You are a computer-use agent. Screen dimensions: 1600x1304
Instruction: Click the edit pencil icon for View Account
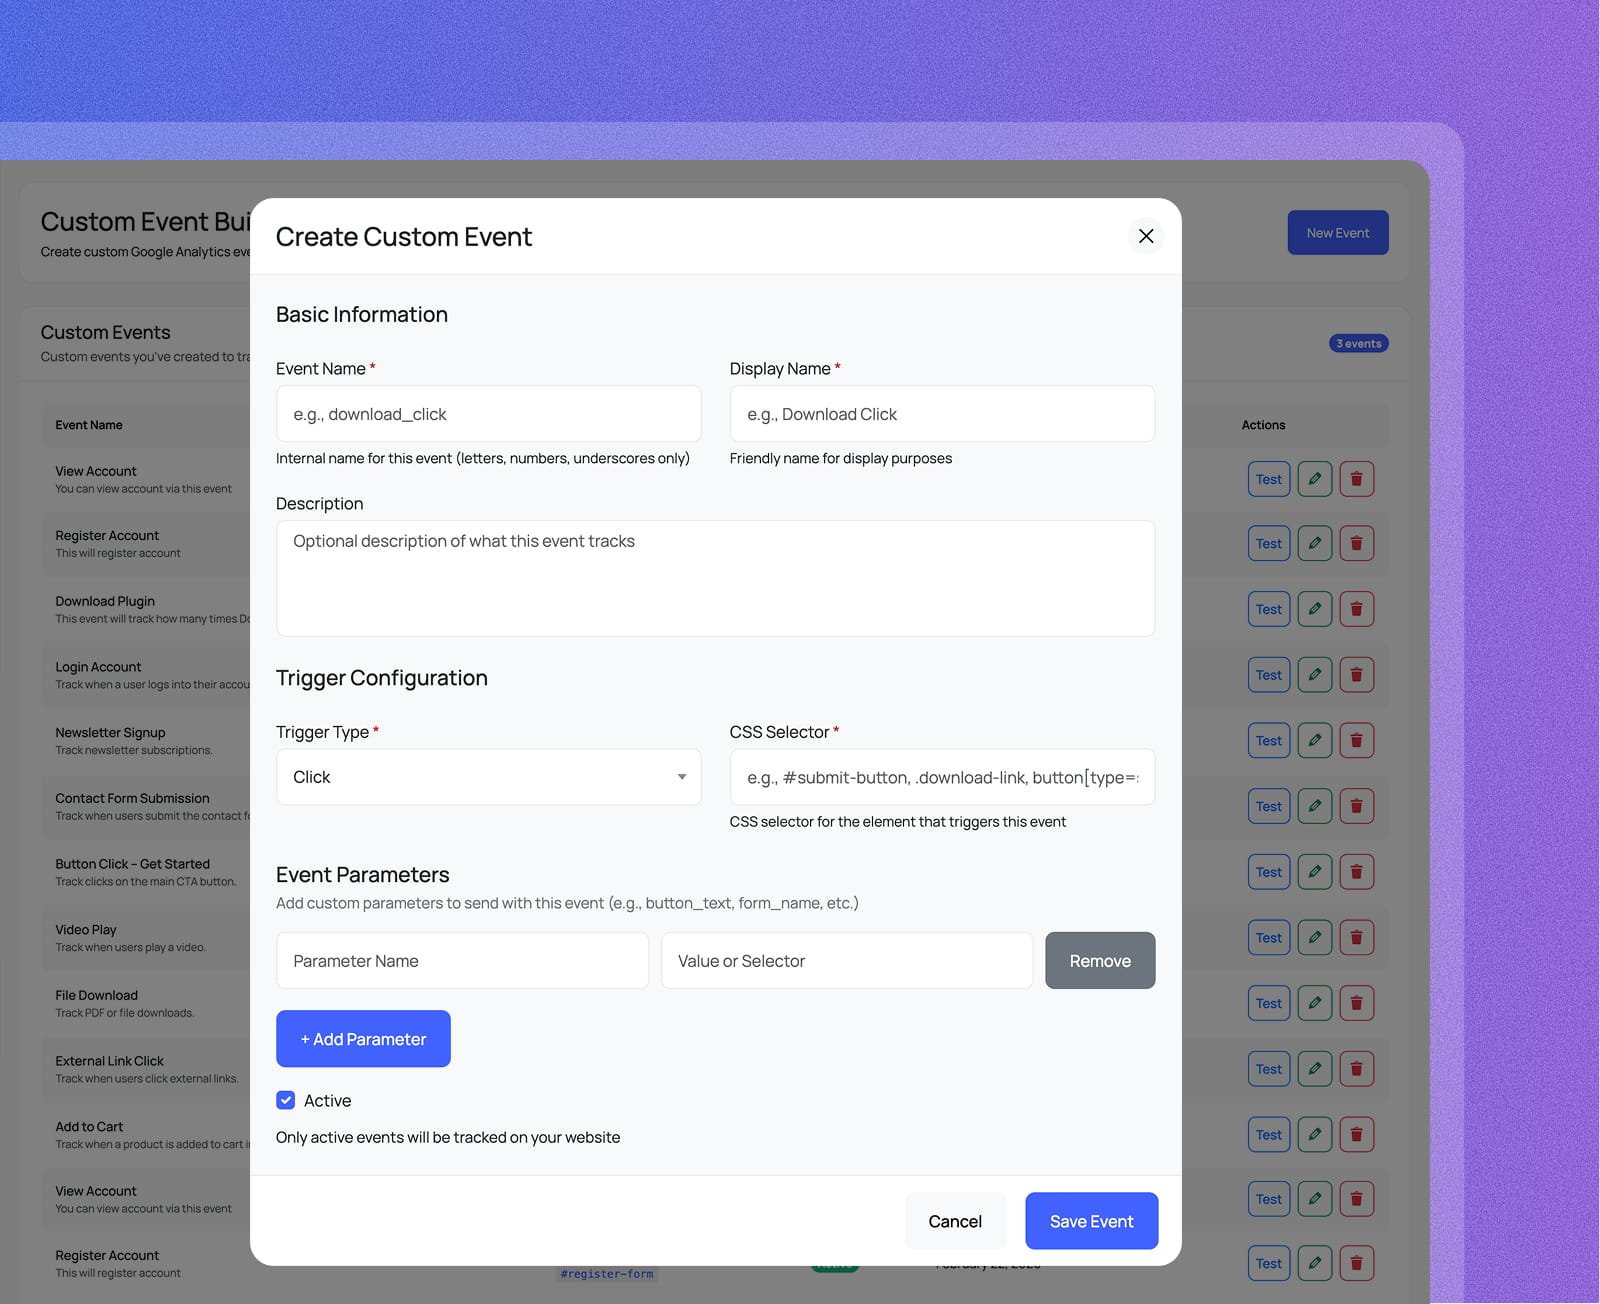tap(1314, 478)
